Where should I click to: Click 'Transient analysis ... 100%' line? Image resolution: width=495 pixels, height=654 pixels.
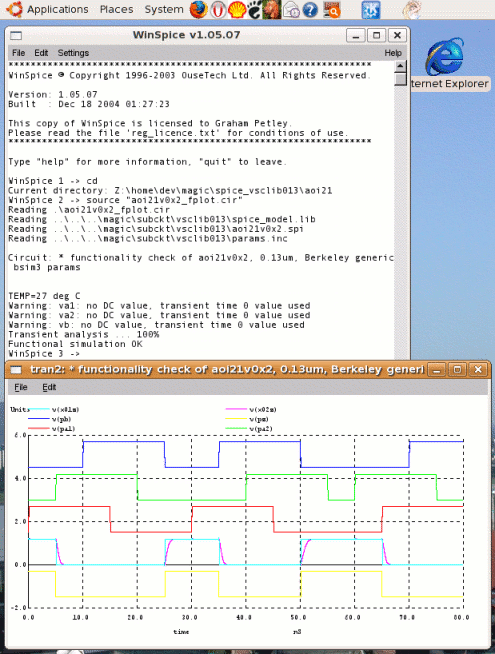83,335
